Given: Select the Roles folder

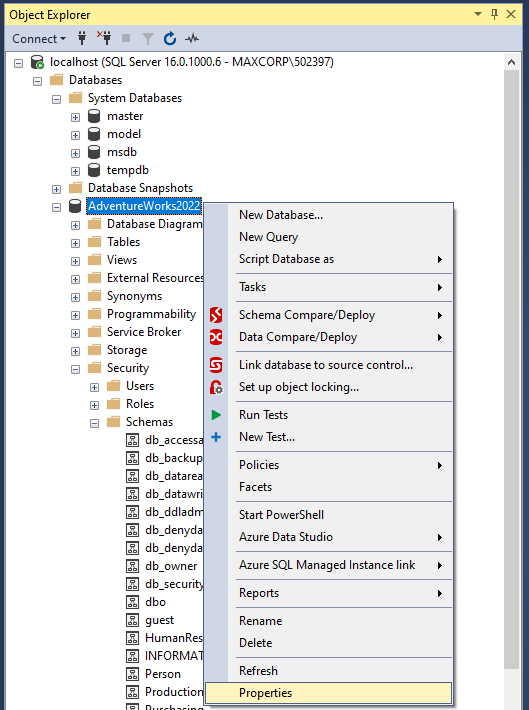Looking at the screenshot, I should click(x=140, y=404).
